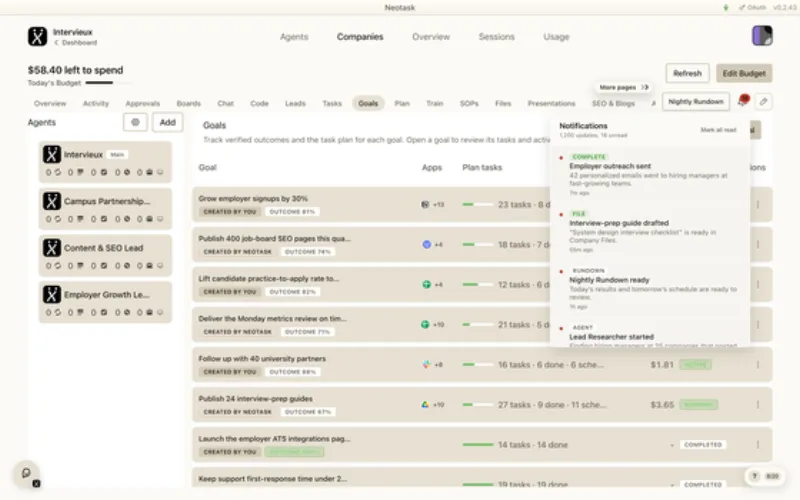Click CREATED BY NEOTASK badge on SEO pages goal

[237, 252]
